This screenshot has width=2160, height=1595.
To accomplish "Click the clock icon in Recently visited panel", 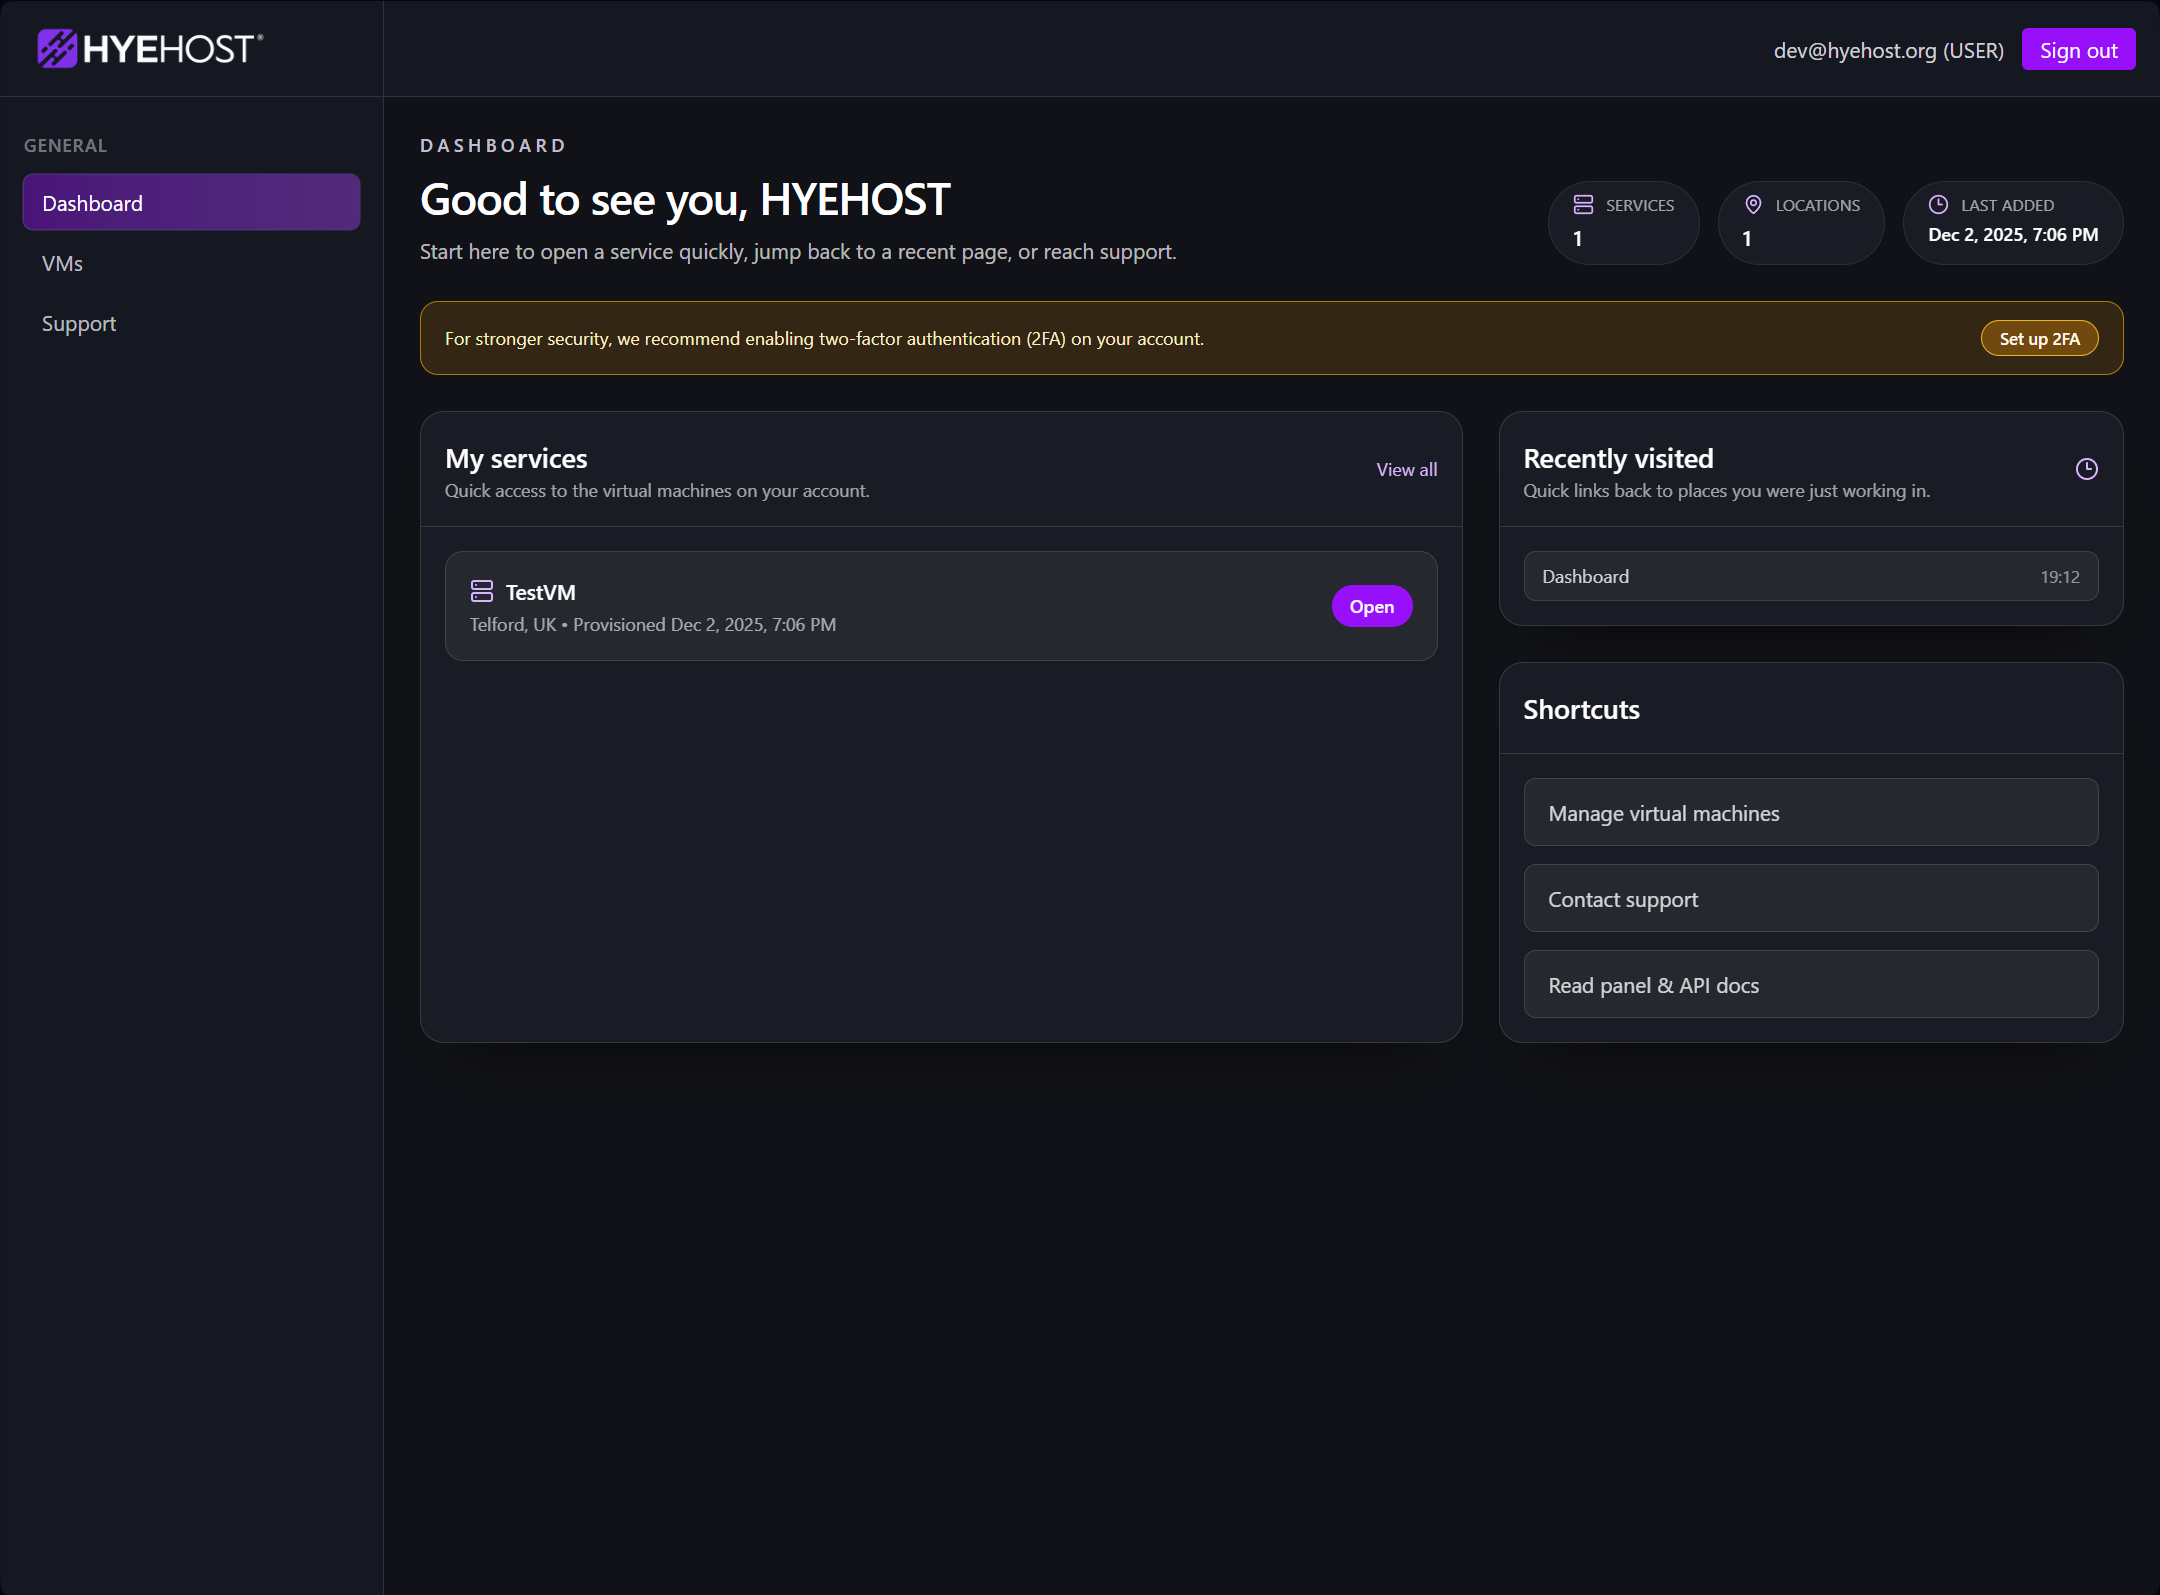I will pos(2087,468).
